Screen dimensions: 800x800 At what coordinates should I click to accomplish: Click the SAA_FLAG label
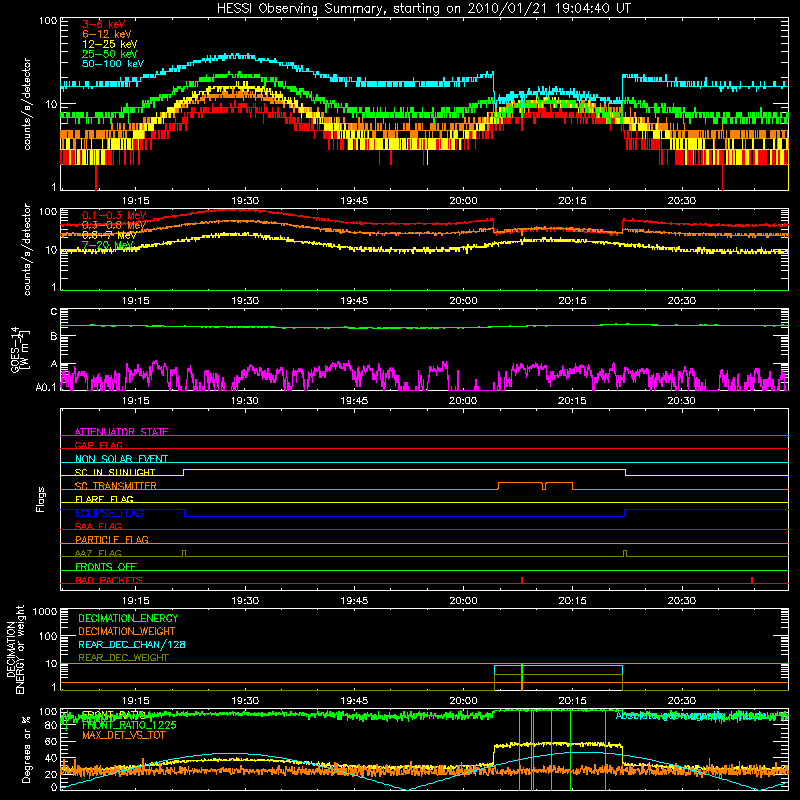pos(98,526)
